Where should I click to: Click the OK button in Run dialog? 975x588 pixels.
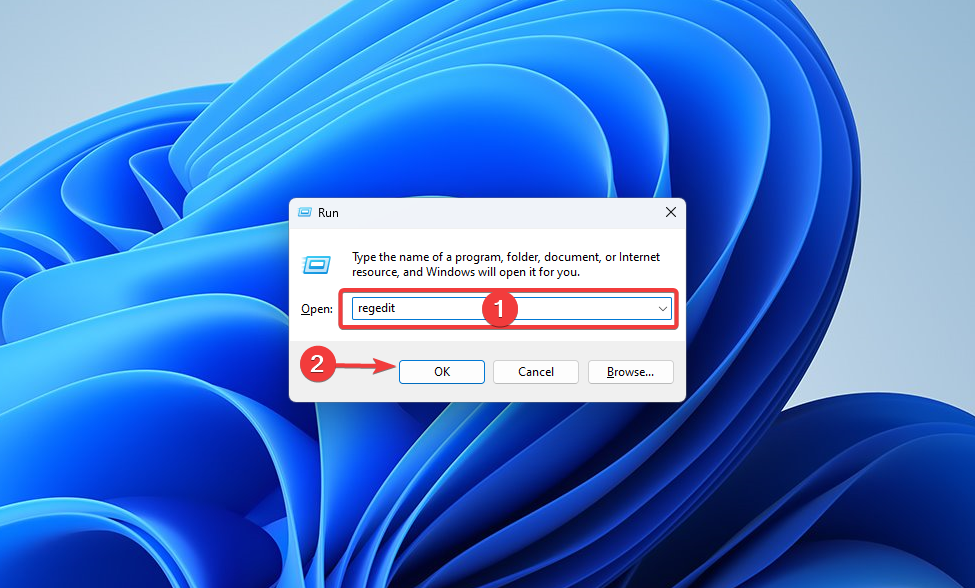pyautogui.click(x=441, y=372)
